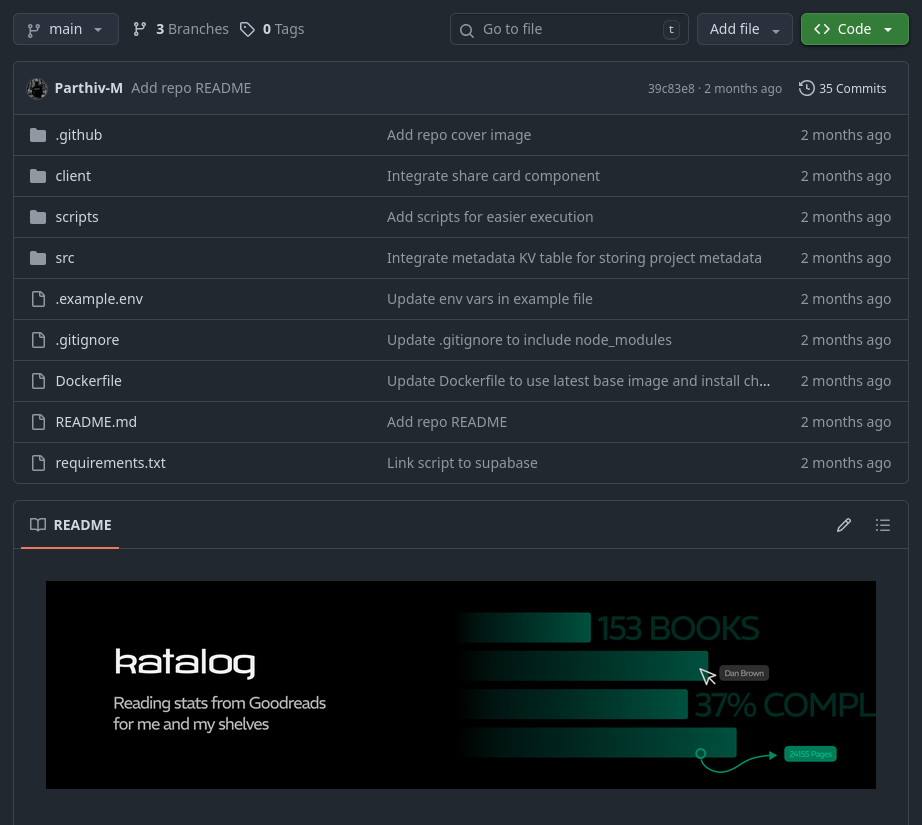Screen dimensions: 922x825
Task: Click the pencil edit README icon
Action: click(844, 525)
